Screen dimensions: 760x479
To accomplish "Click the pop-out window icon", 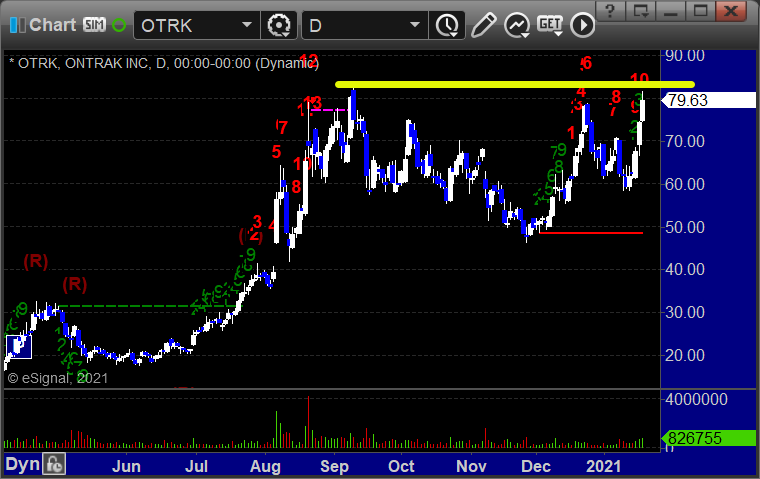I will 640,10.
